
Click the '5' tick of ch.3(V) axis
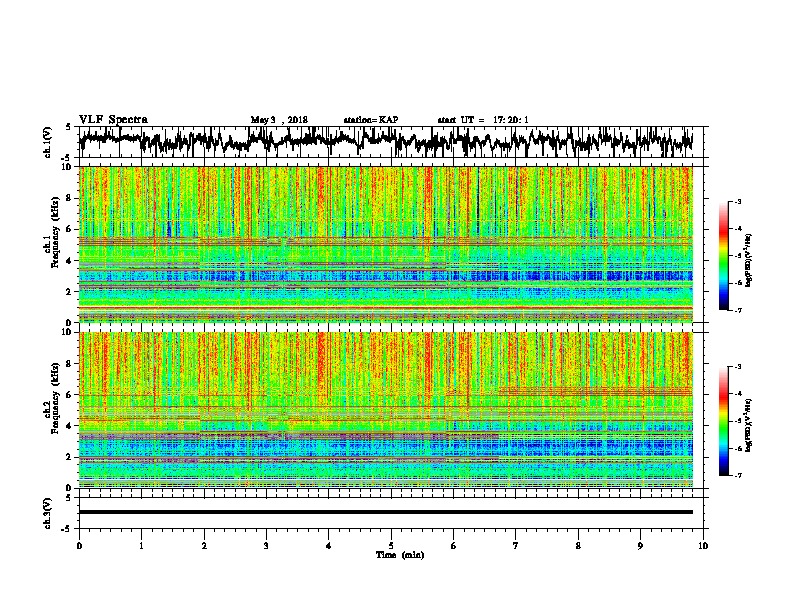point(68,498)
